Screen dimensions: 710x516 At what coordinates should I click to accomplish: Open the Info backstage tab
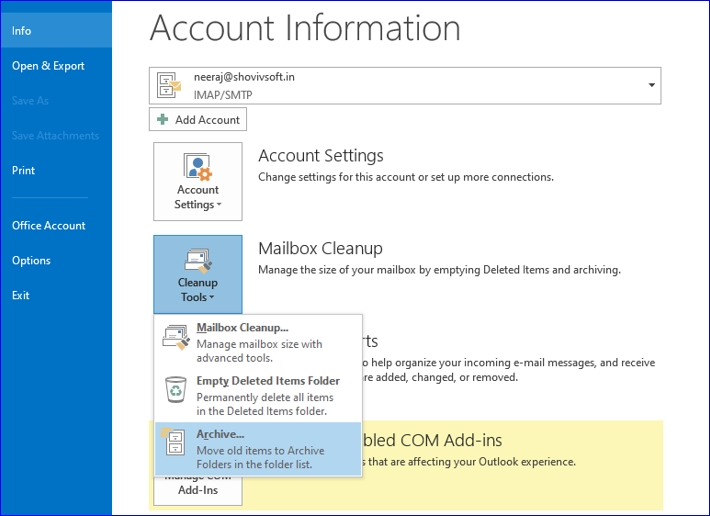point(56,31)
